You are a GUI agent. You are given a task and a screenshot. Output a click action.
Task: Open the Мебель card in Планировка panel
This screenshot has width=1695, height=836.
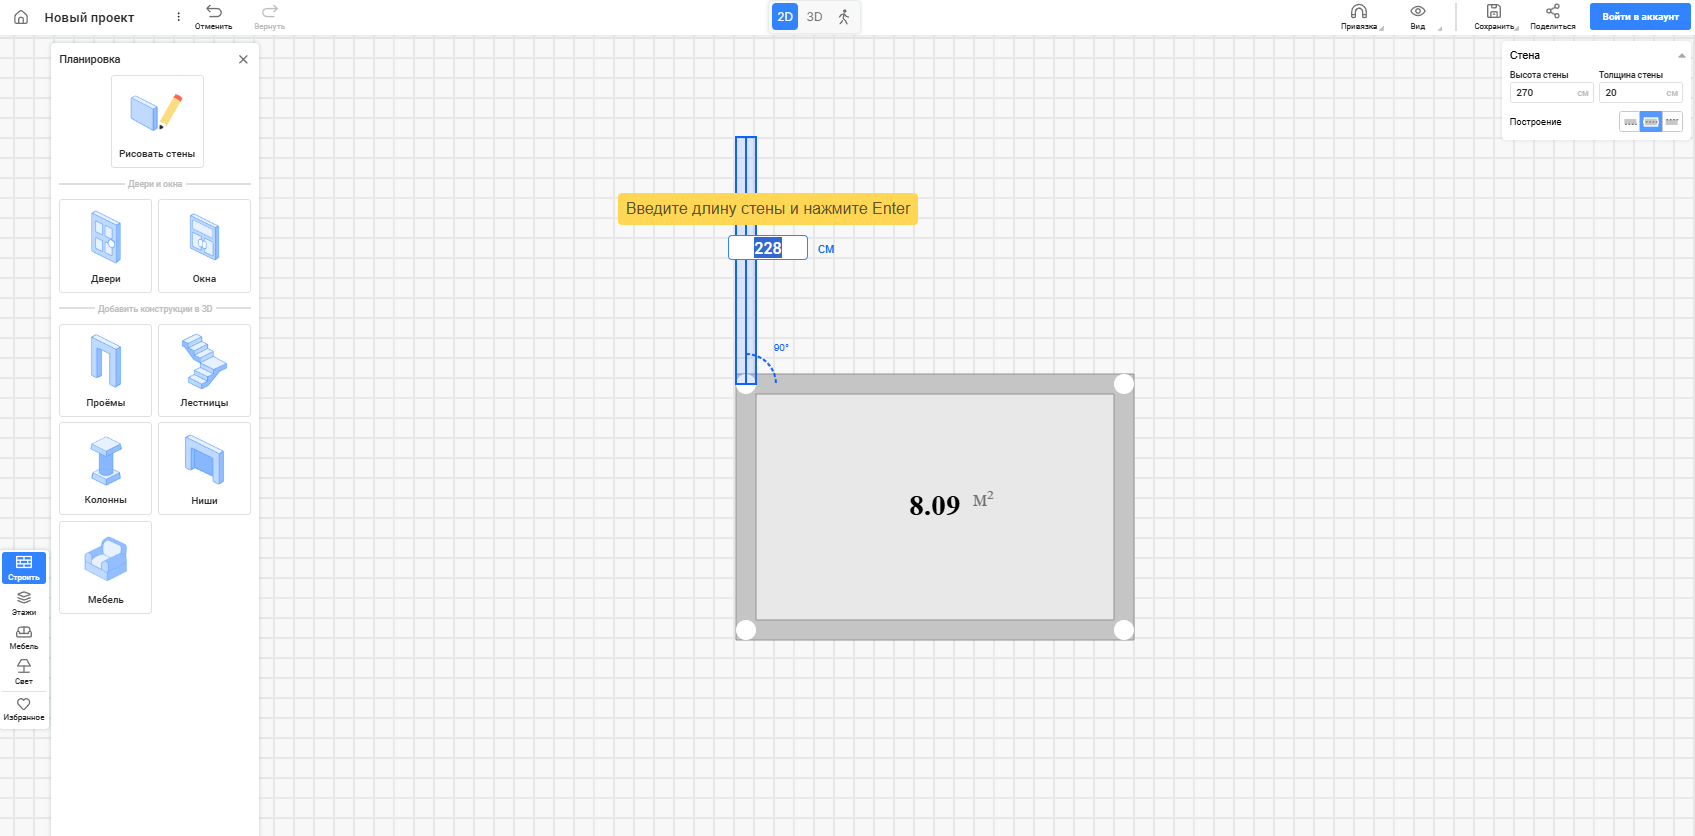coord(105,567)
